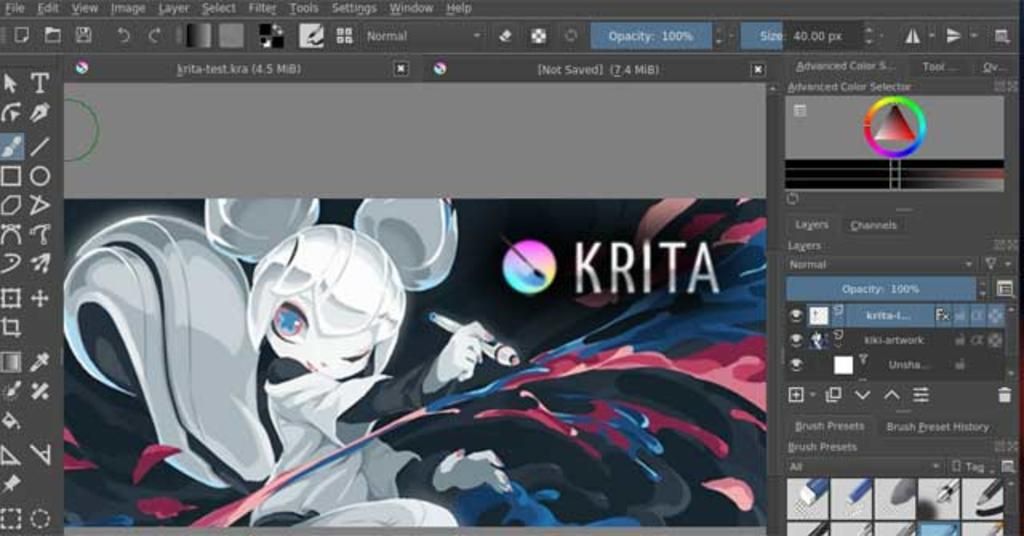
Task: Open the Filter menu
Action: pos(262,8)
